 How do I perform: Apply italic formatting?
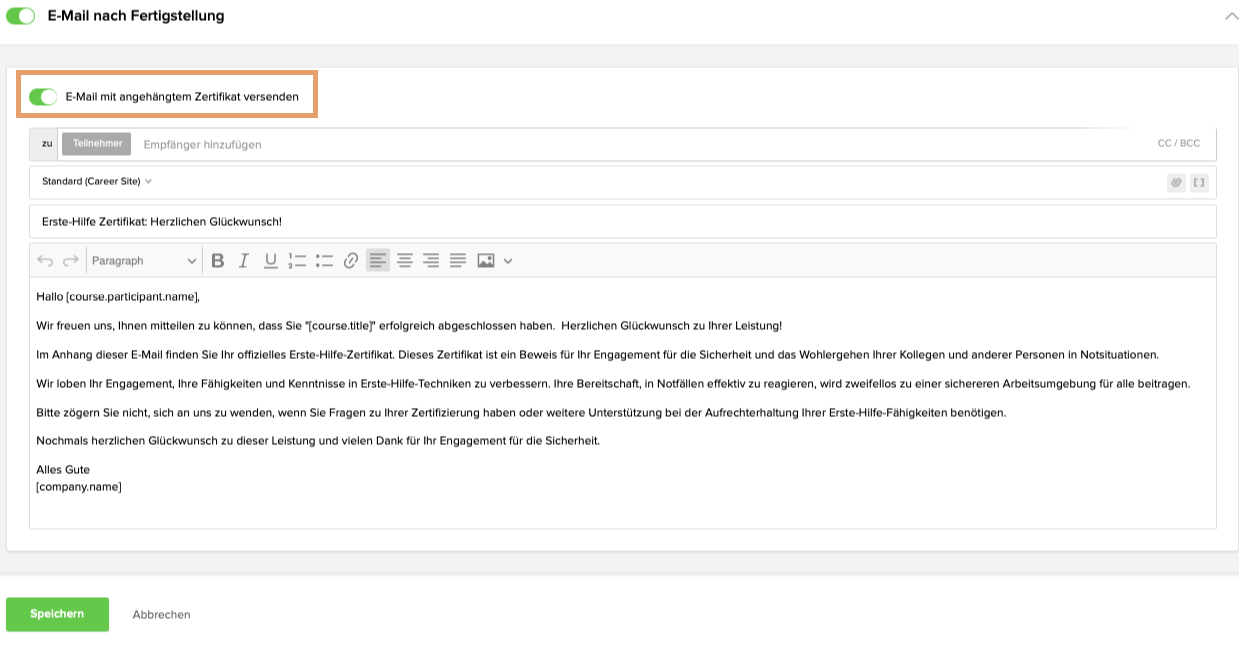[243, 260]
